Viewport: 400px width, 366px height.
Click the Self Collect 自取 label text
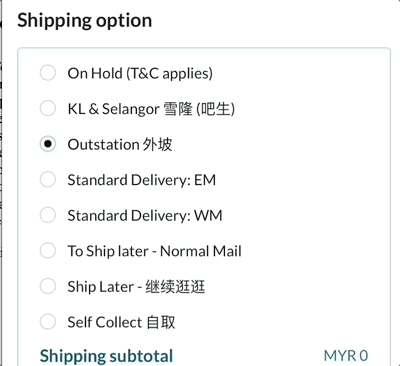tap(121, 322)
